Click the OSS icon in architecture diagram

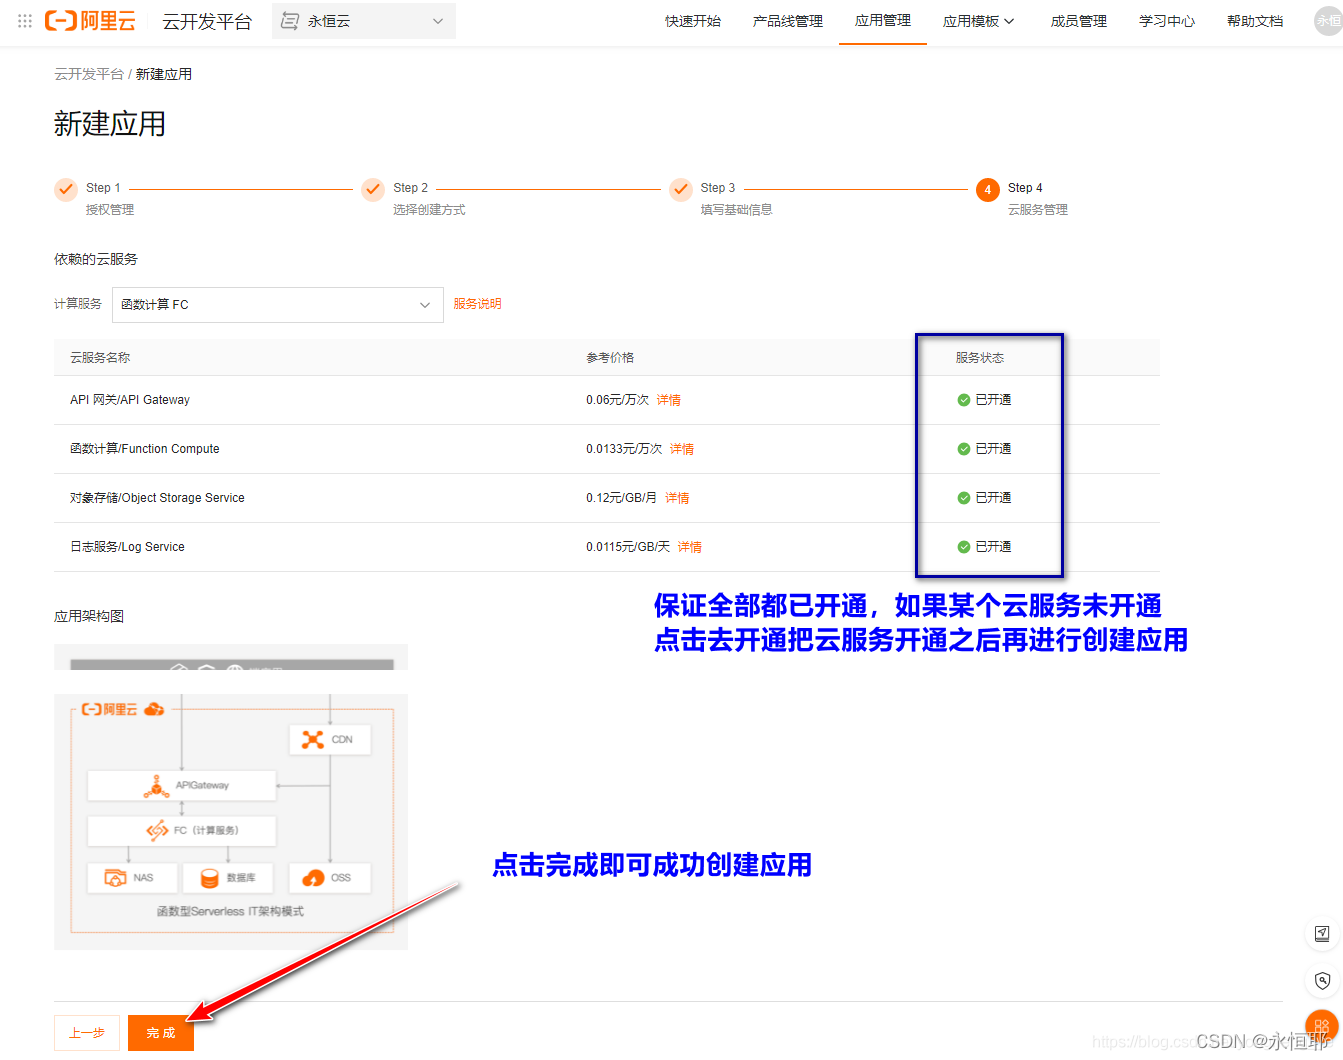tap(313, 878)
